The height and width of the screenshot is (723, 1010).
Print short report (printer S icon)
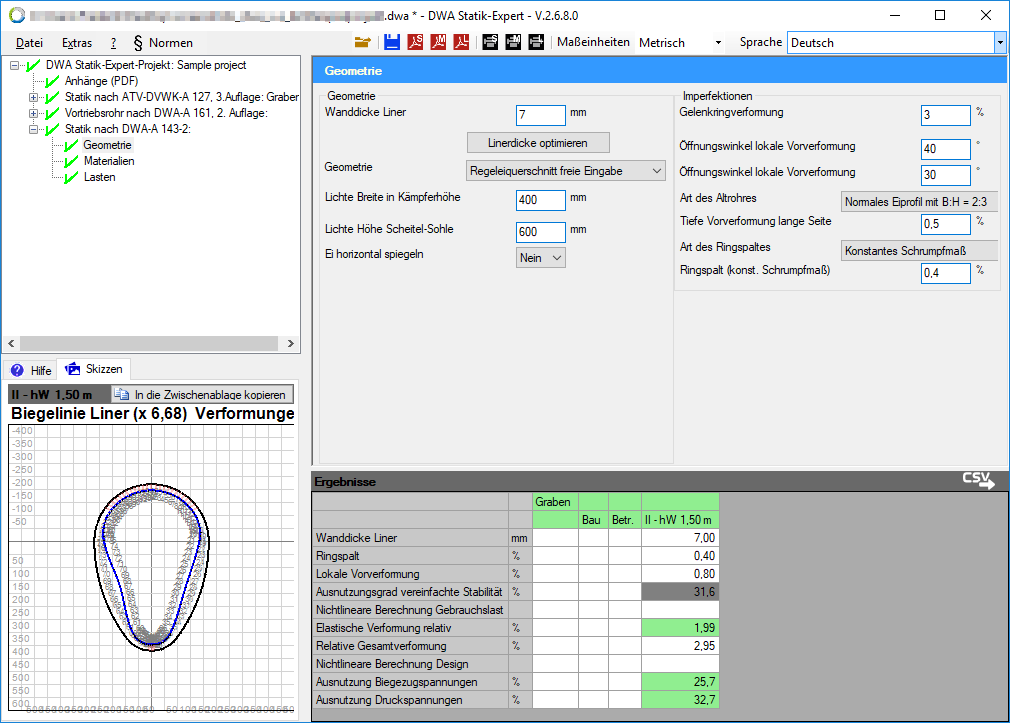click(490, 42)
